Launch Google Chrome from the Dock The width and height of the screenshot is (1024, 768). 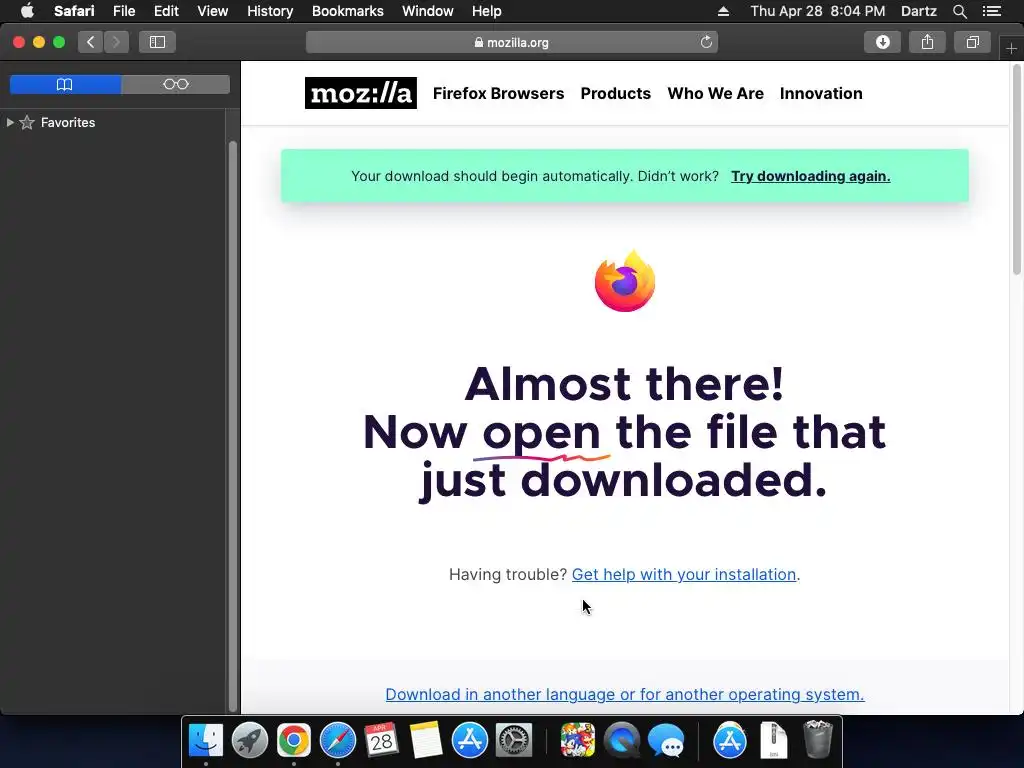pos(293,741)
